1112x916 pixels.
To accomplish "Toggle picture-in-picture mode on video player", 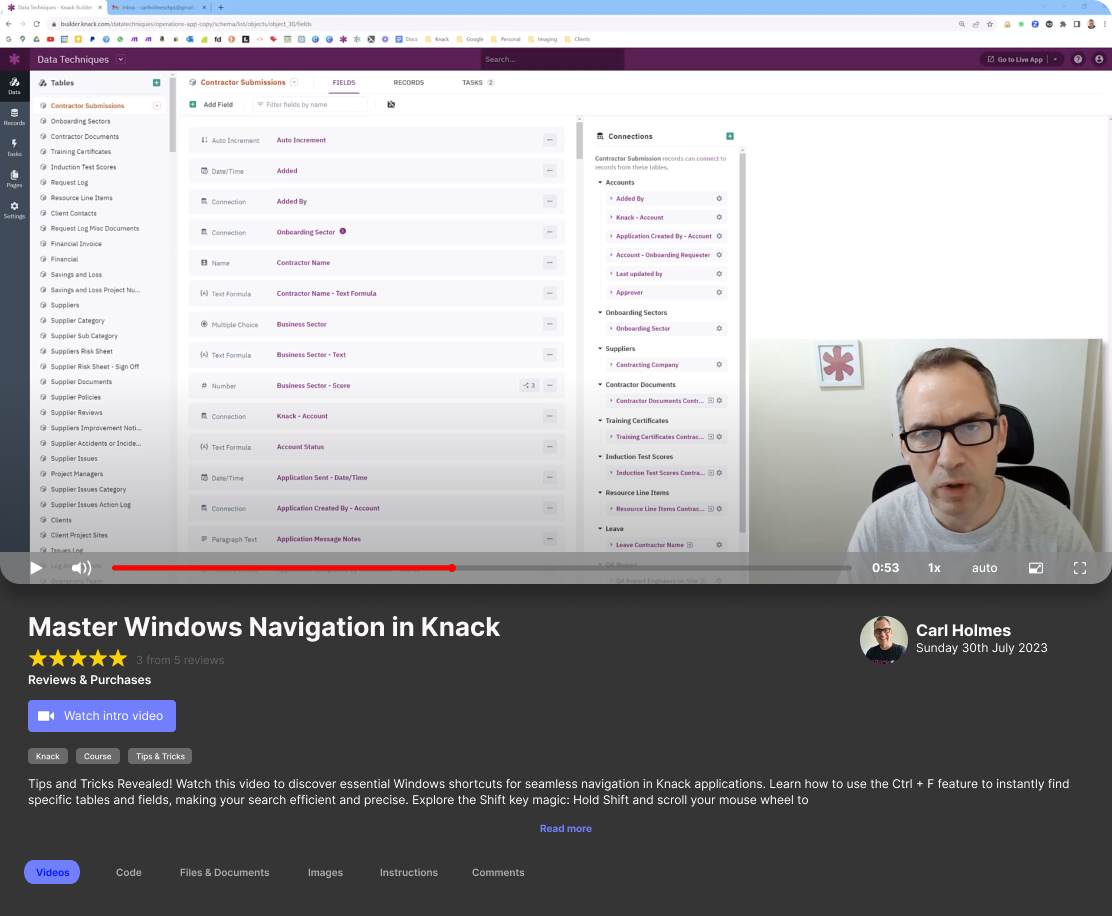I will (1035, 568).
